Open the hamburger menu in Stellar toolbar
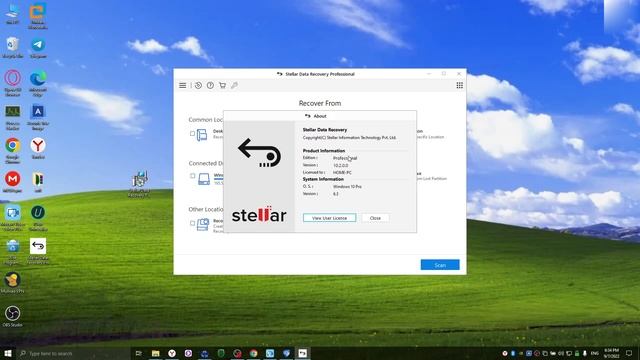This screenshot has height=360, width=640. tap(182, 85)
